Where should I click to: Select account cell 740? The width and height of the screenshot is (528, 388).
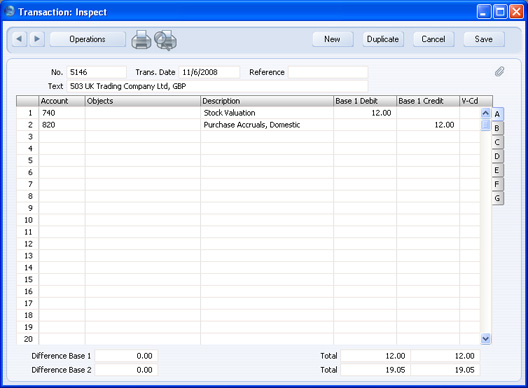[62, 113]
